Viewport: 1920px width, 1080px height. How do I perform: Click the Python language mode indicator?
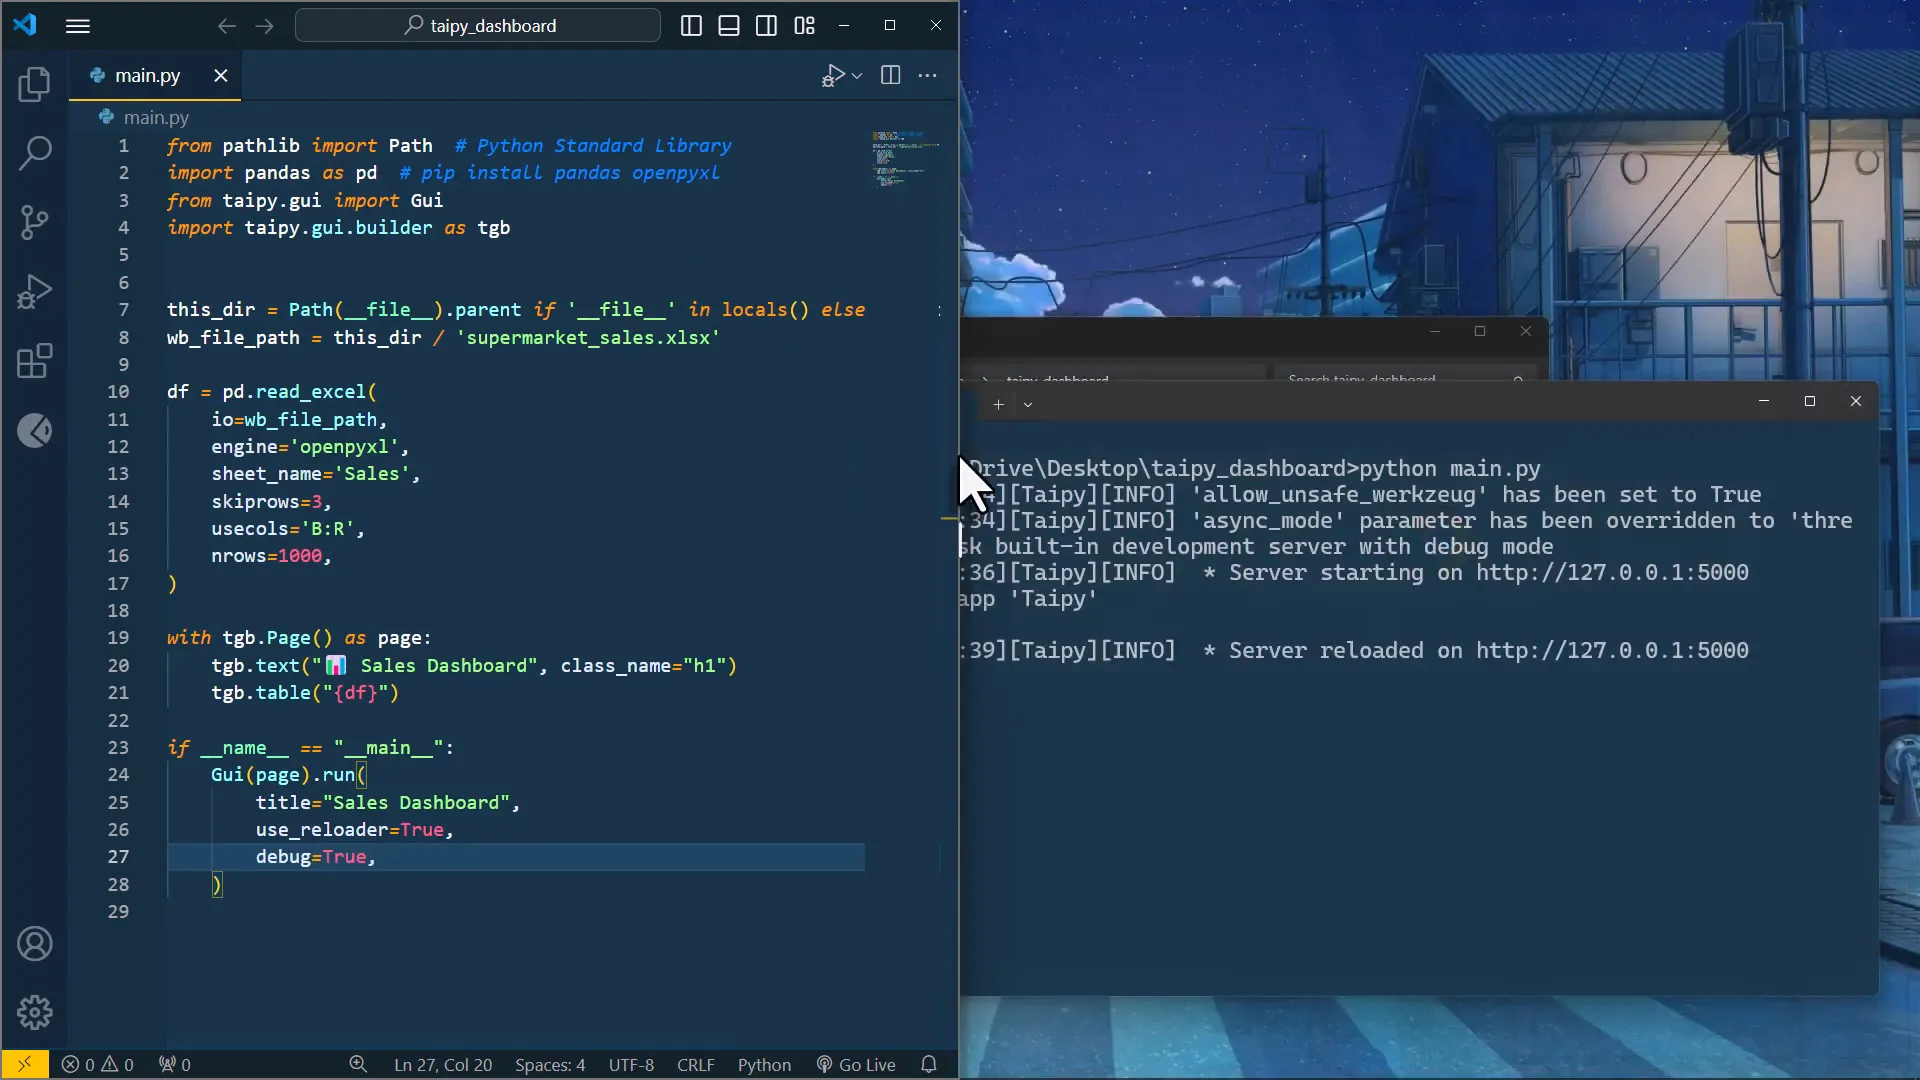point(764,1065)
